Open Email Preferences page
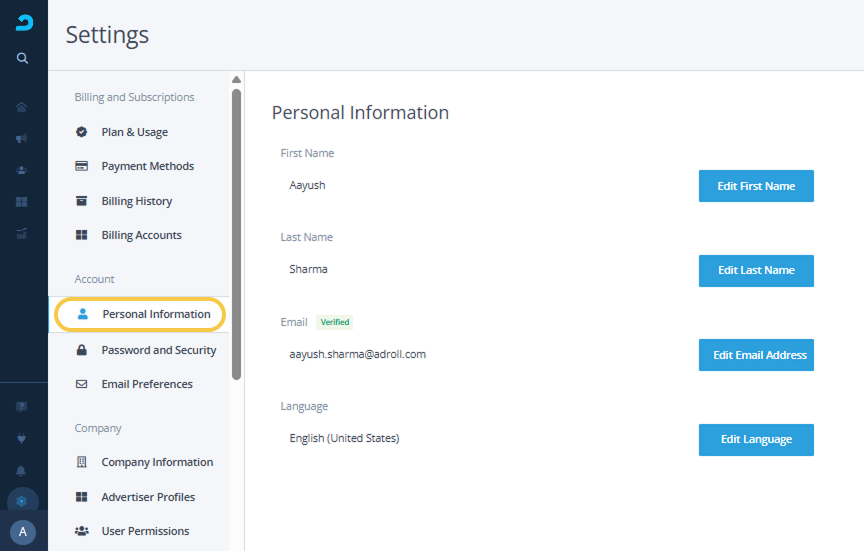 pos(146,384)
